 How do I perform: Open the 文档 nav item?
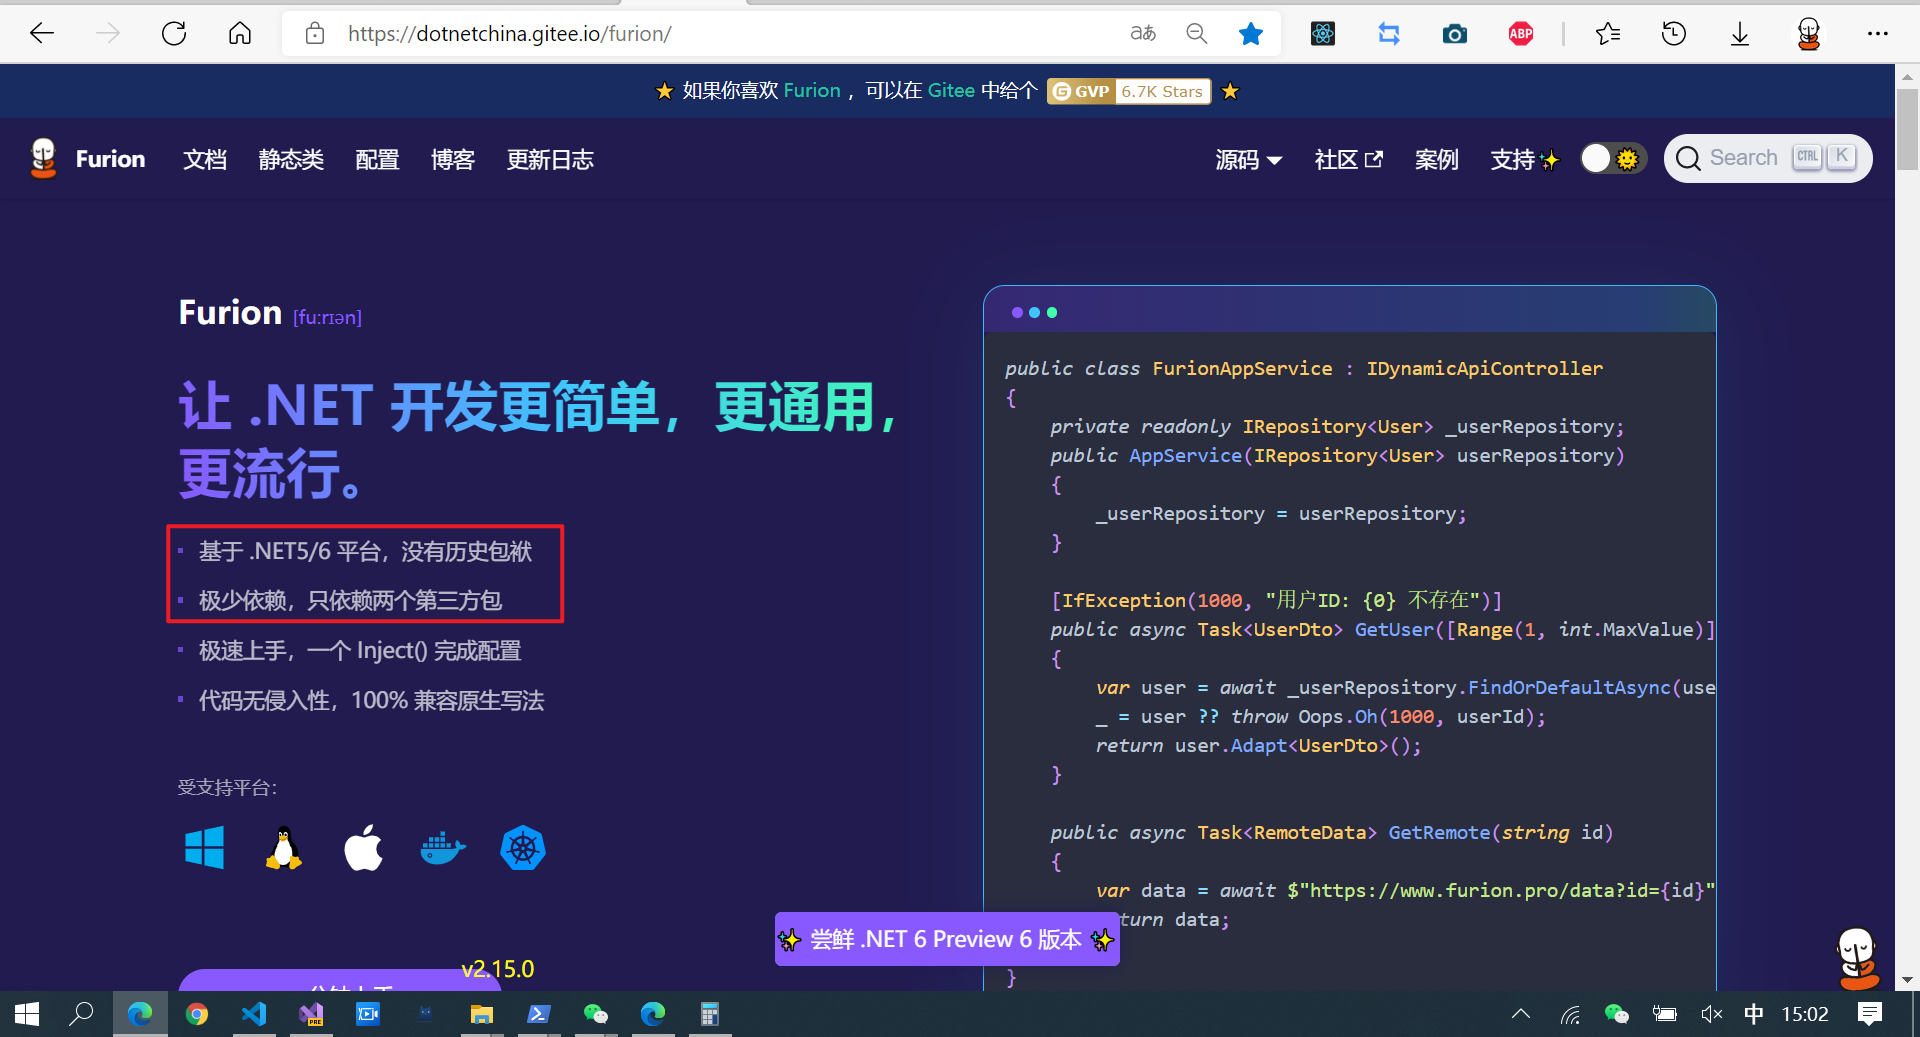coord(205,160)
